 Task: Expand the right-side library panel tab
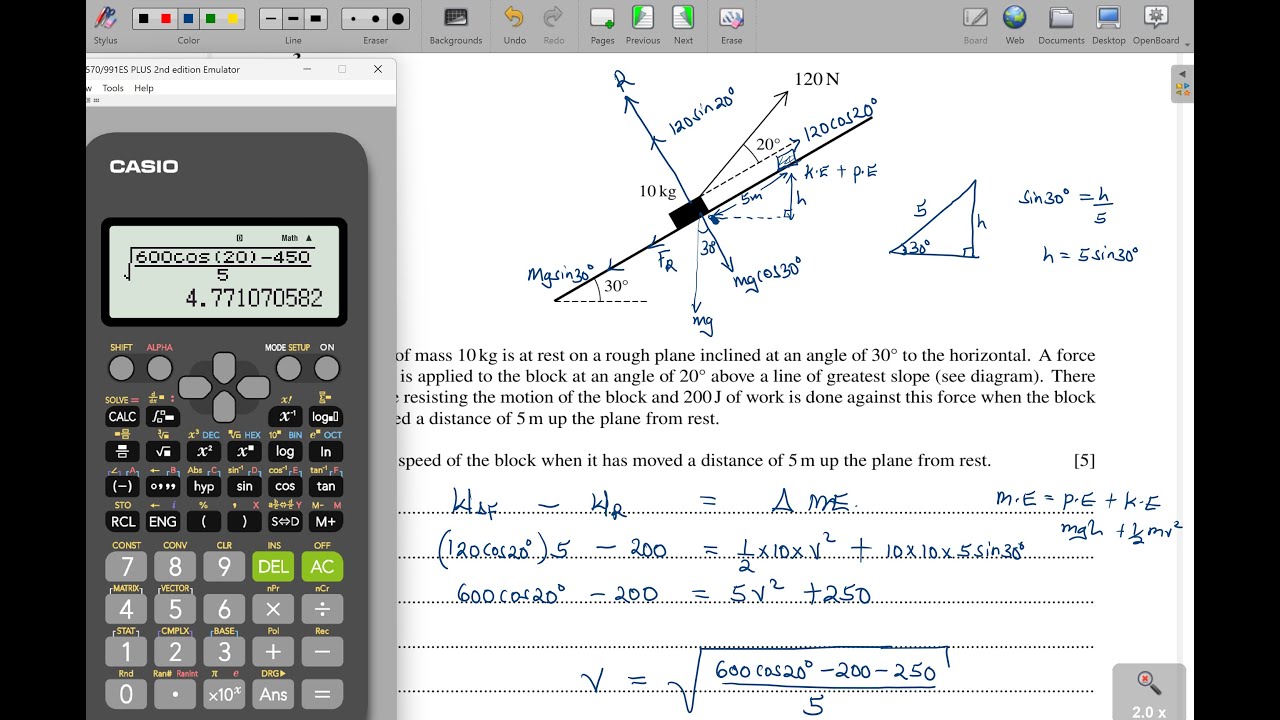pos(1182,84)
